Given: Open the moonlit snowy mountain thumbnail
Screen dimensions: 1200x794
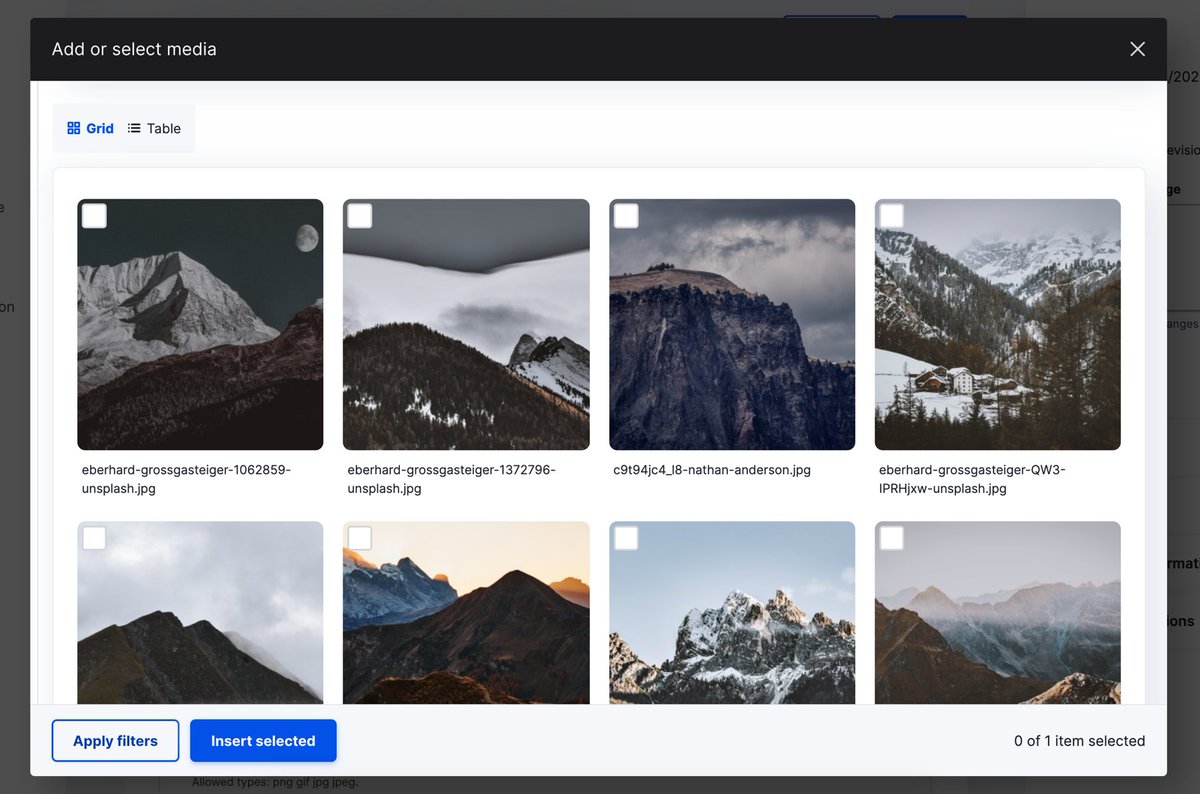Looking at the screenshot, I should point(200,325).
